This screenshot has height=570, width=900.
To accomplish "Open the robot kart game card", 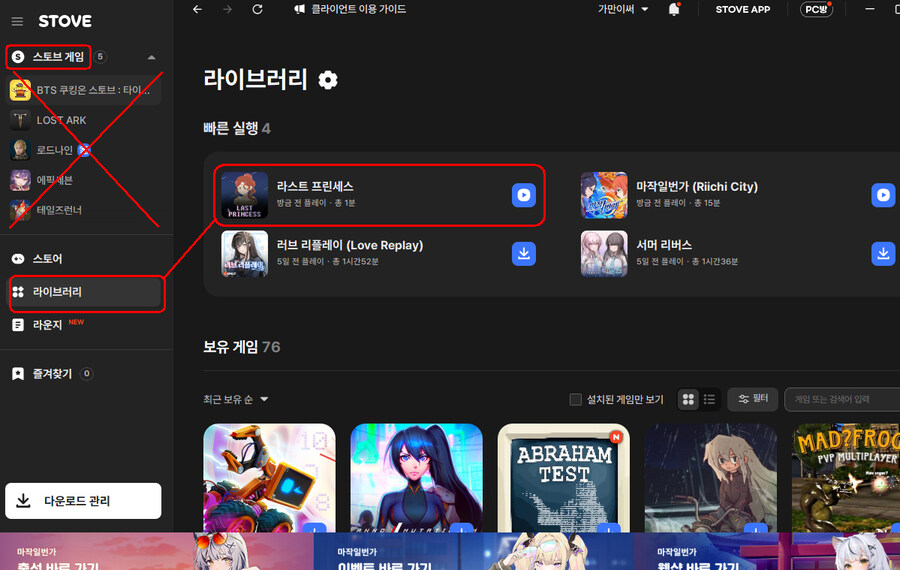I will (269, 478).
